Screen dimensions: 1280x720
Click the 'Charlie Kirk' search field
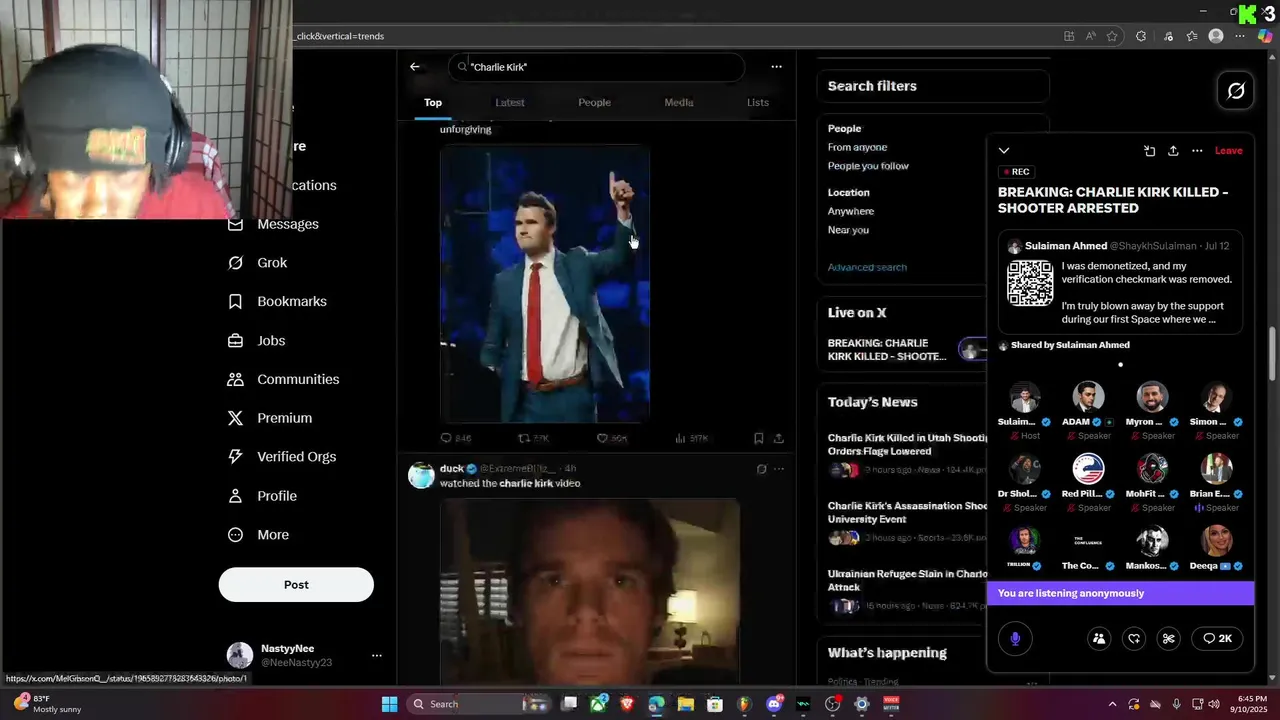point(596,67)
